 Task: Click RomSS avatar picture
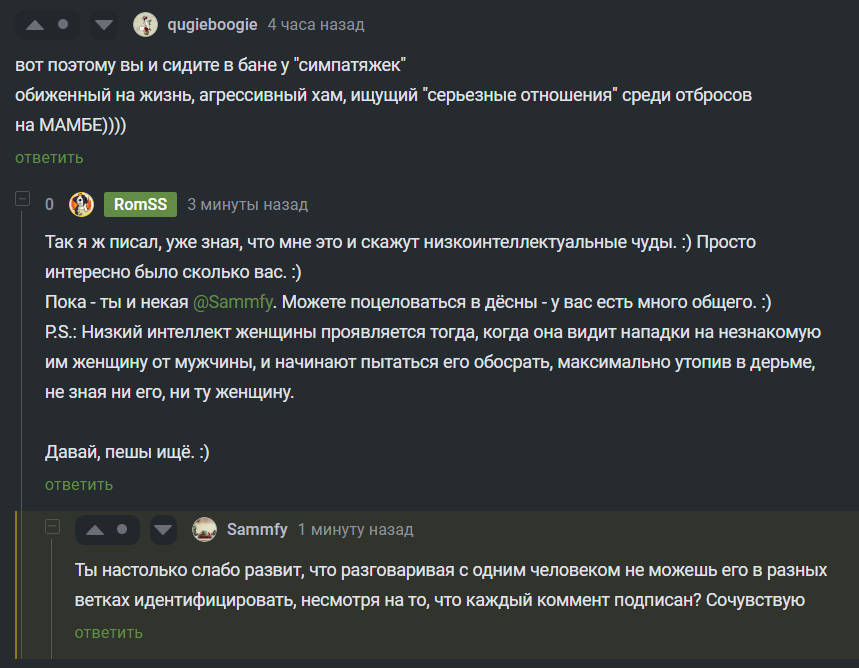click(81, 204)
